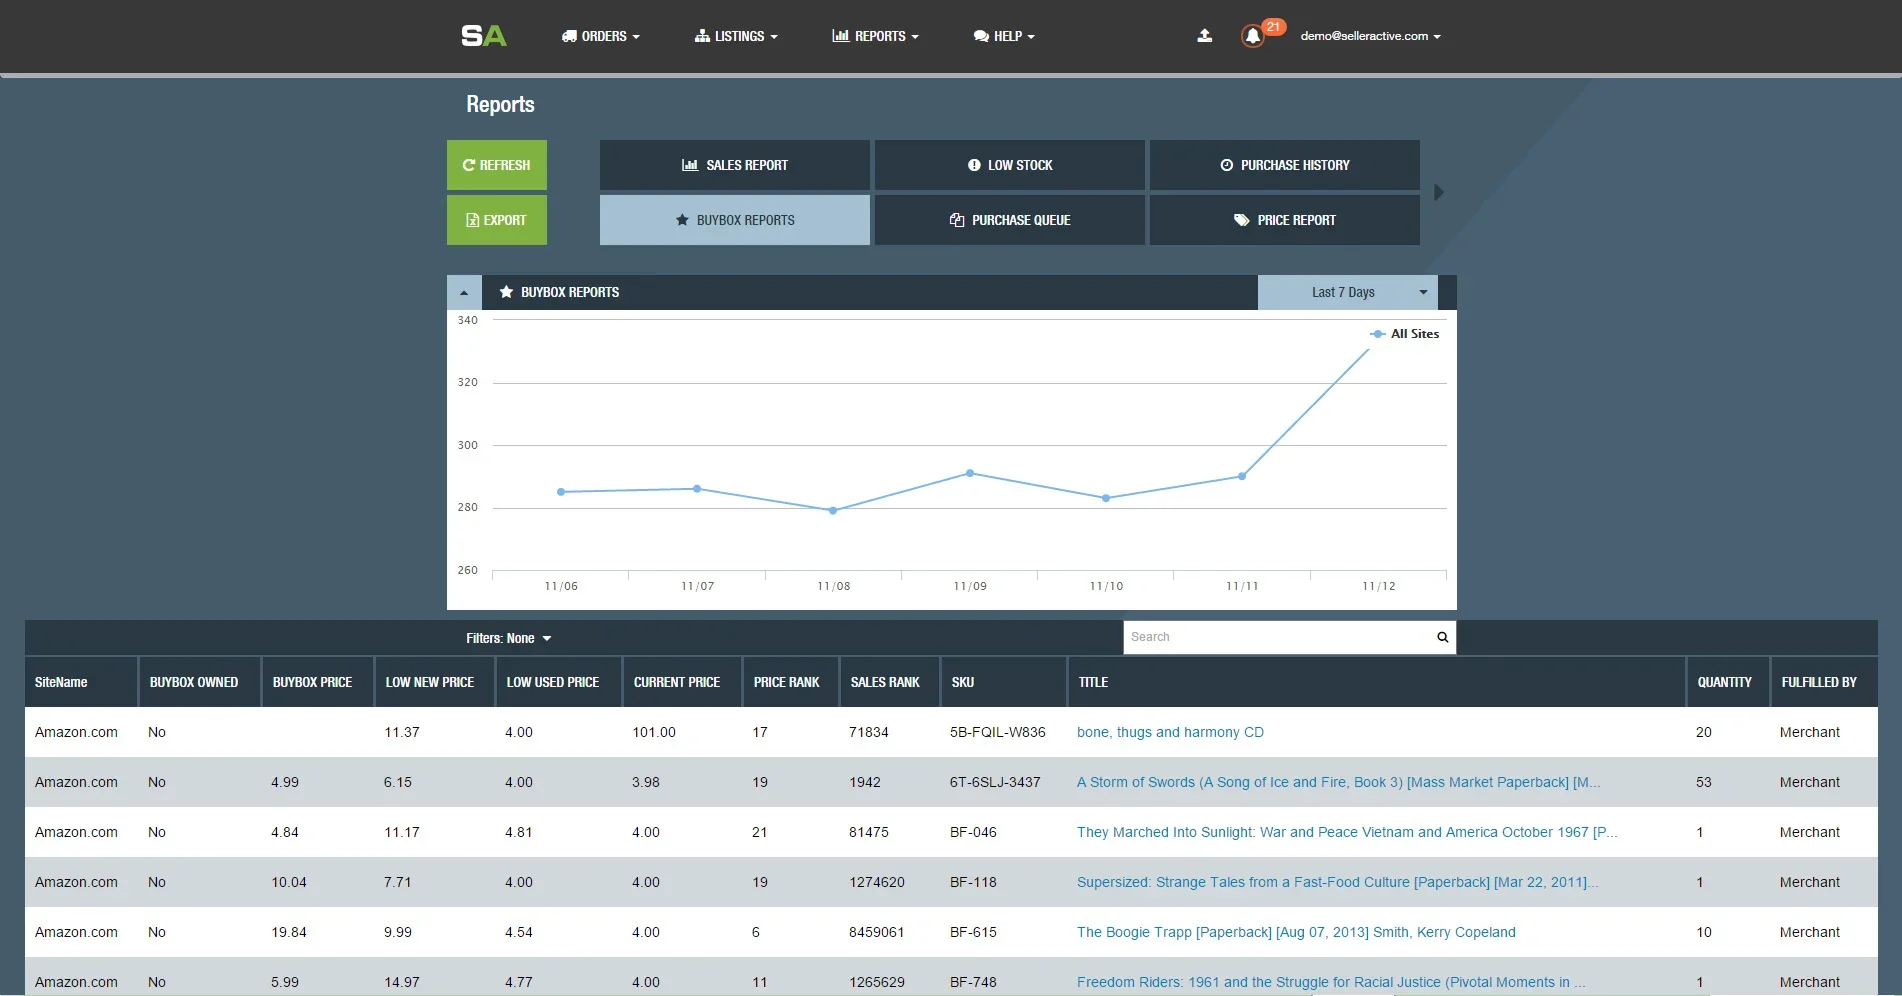Open the Listings menu
Image resolution: width=1902 pixels, height=996 pixels.
[736, 36]
